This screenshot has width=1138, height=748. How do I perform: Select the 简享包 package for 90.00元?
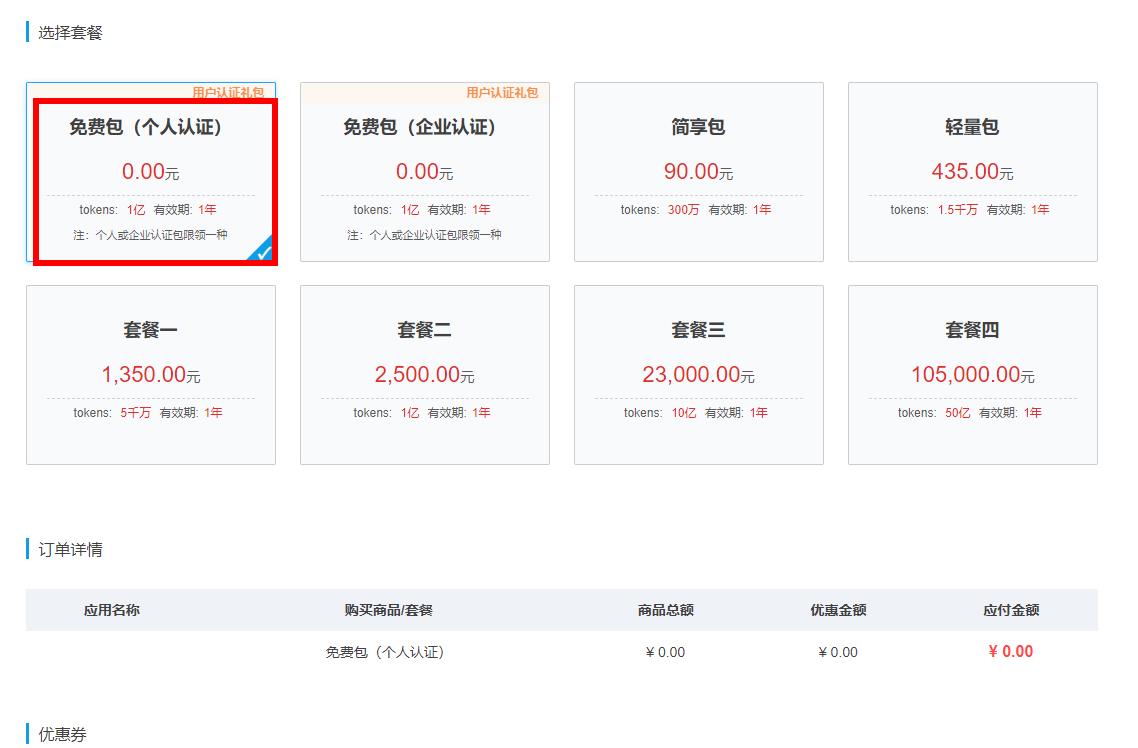pyautogui.click(x=698, y=172)
